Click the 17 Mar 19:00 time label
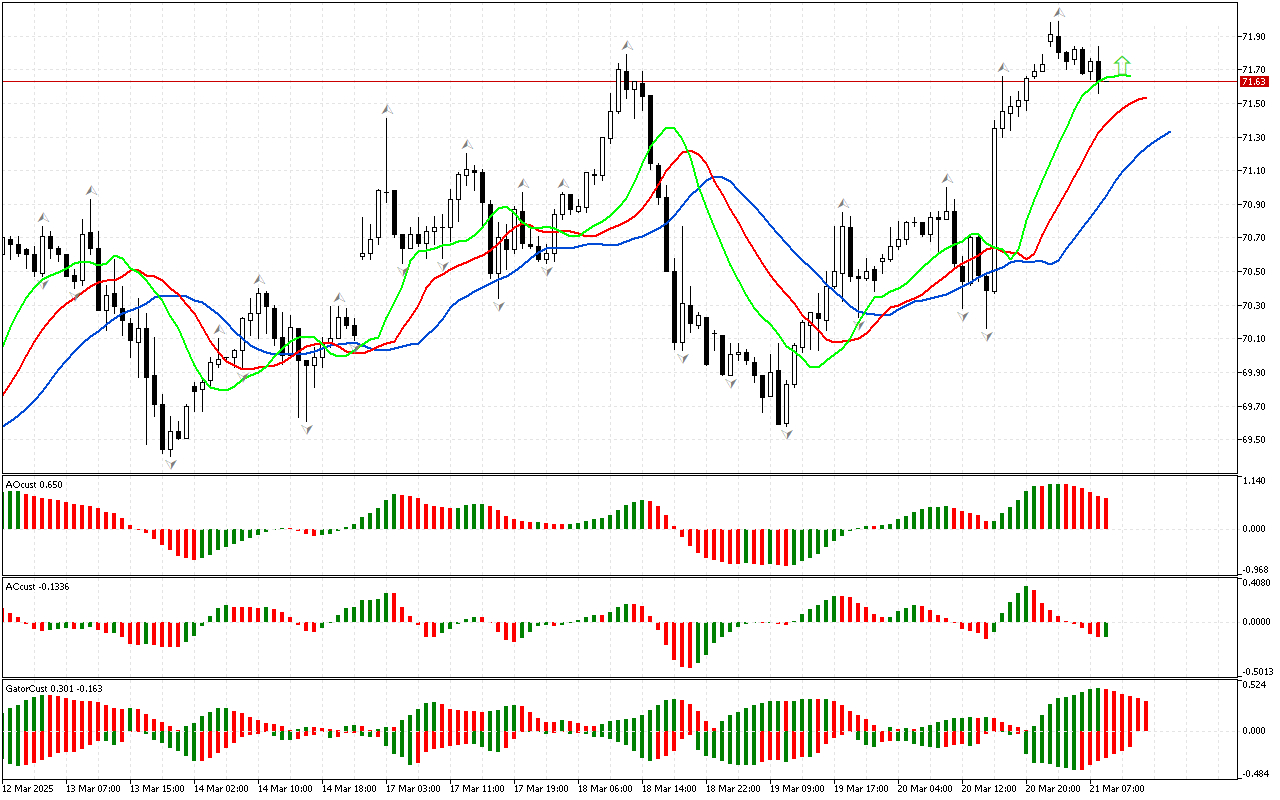Image resolution: width=1280 pixels, height=800 pixels. click(541, 789)
